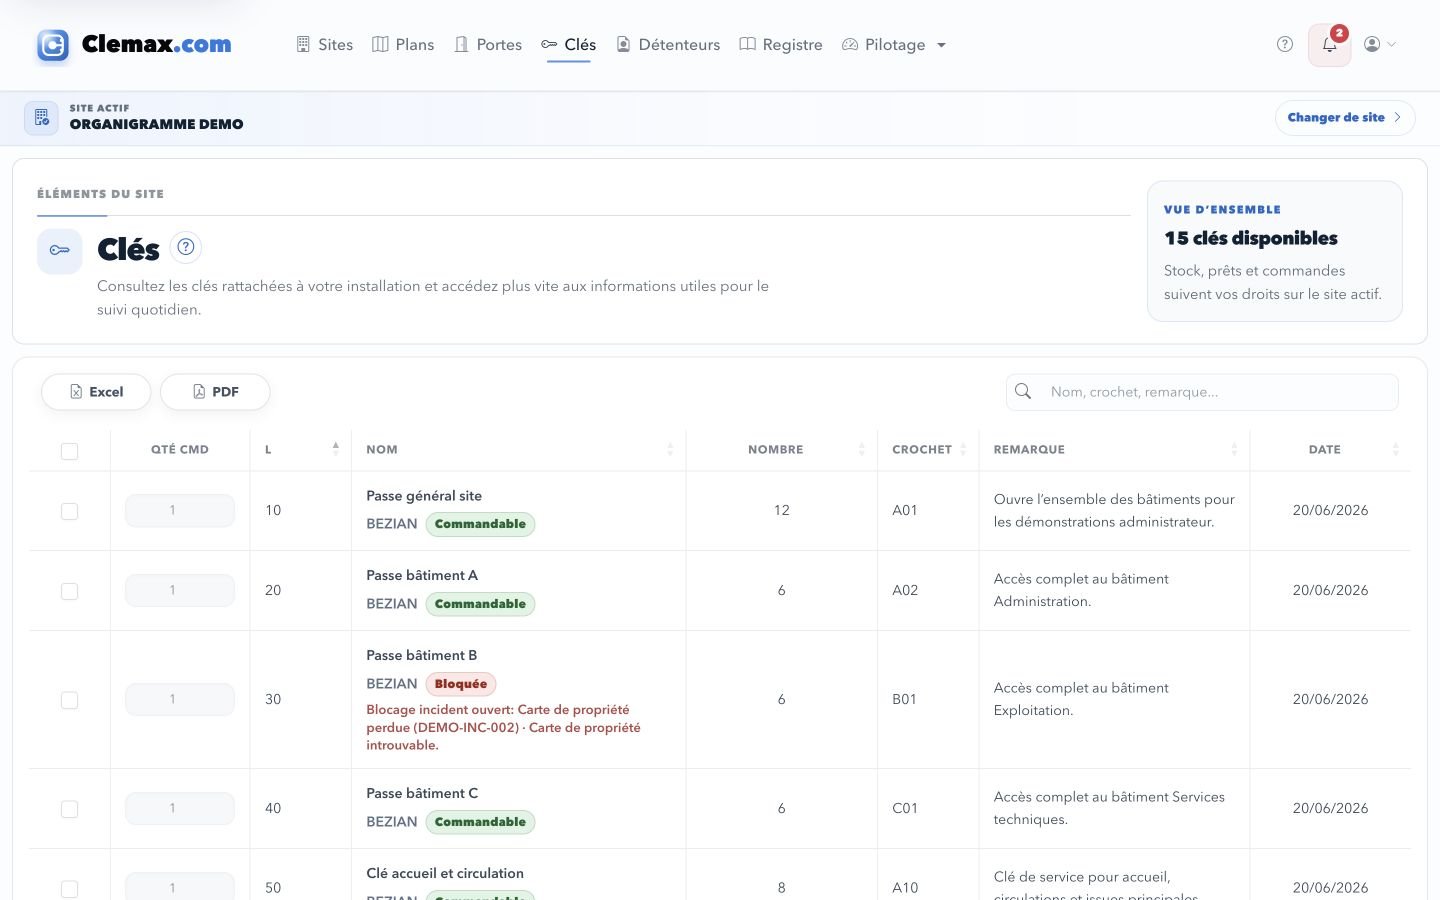Image resolution: width=1440 pixels, height=900 pixels.
Task: Sort the table by REMARQUE column
Action: coord(1114,449)
